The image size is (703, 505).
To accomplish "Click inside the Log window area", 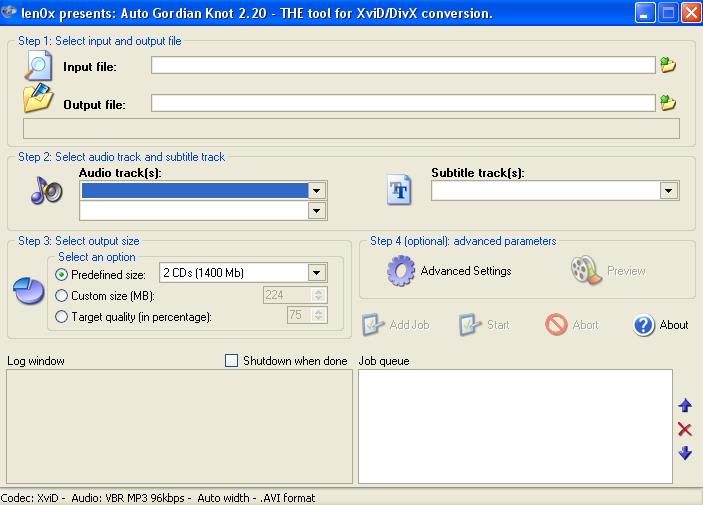I will (x=179, y=426).
